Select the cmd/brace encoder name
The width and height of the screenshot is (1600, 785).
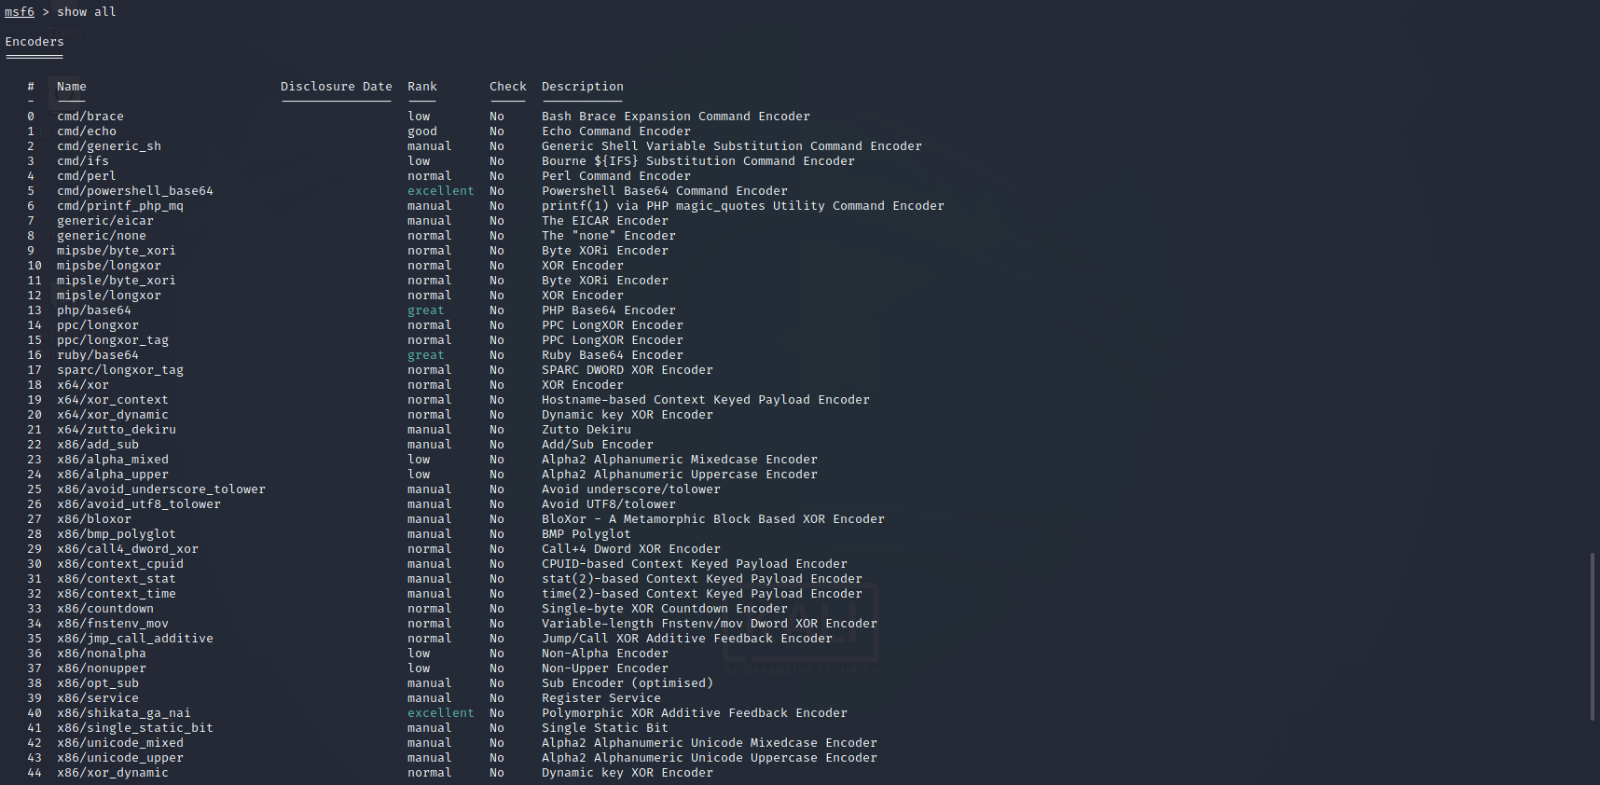pos(90,117)
